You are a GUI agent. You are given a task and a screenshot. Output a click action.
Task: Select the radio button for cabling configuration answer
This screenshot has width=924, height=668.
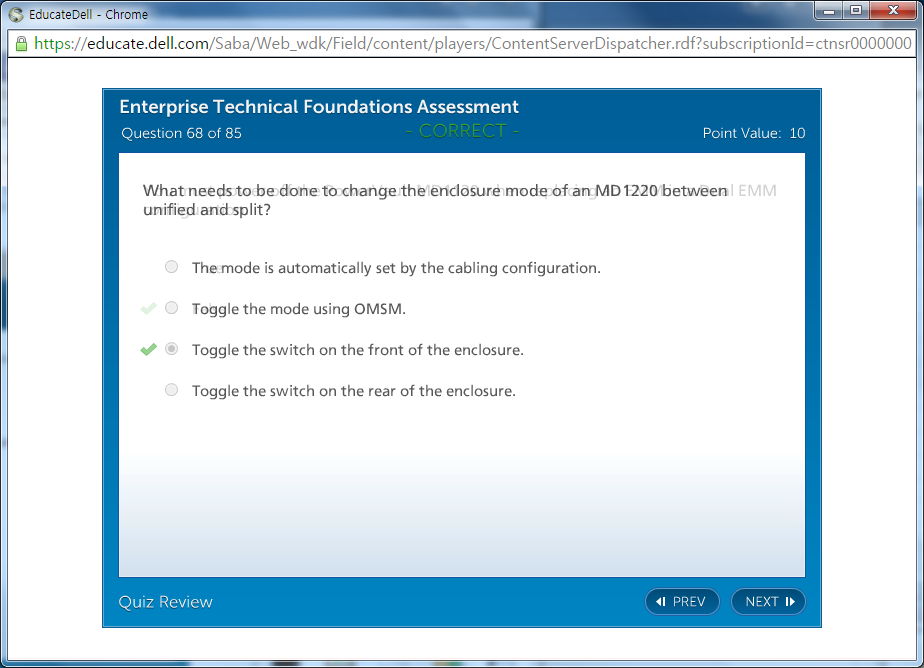(172, 267)
